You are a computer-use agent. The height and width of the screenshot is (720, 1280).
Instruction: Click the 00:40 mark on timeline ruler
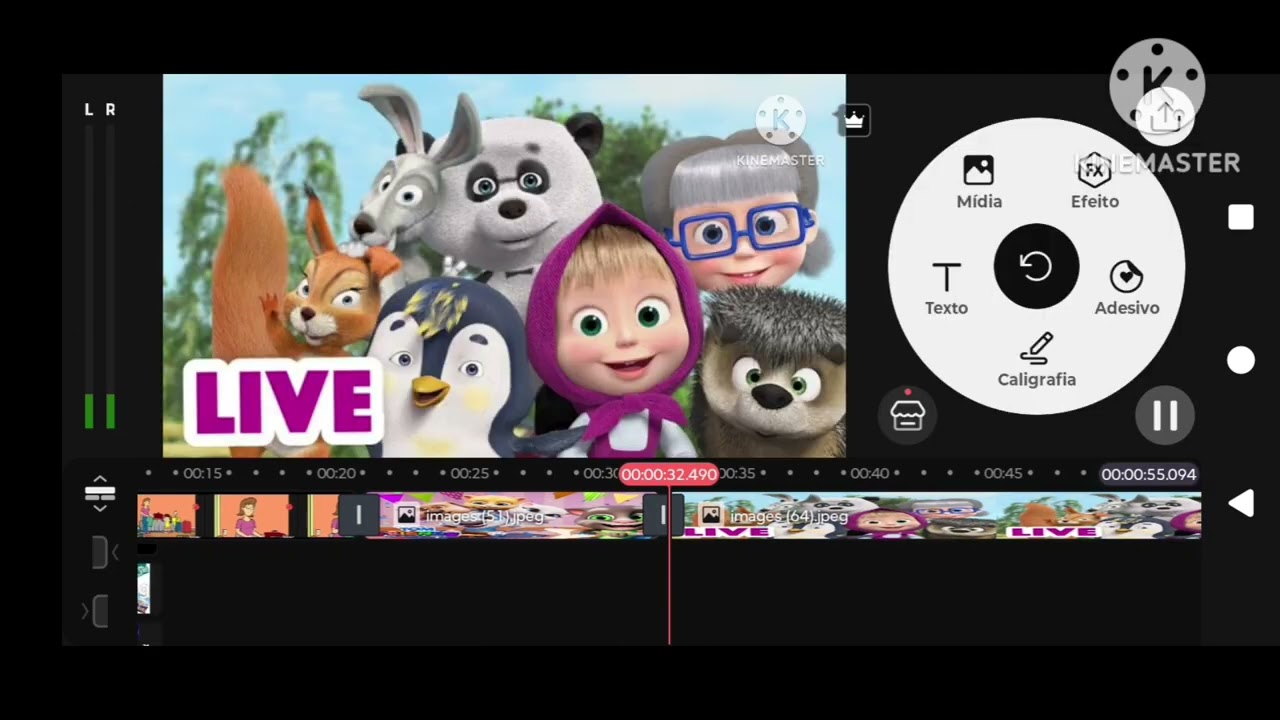(870, 473)
